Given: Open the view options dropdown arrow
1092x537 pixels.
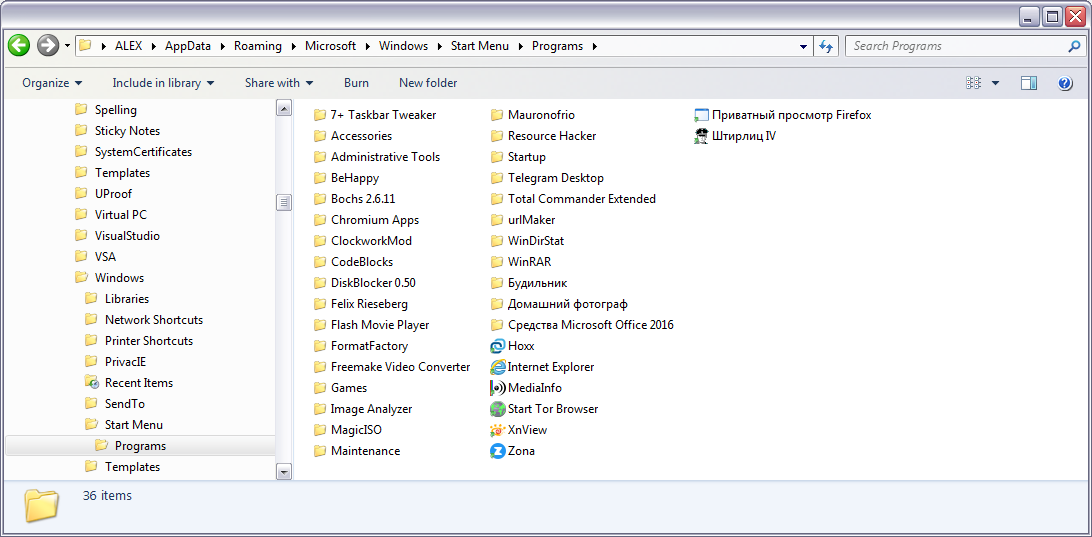Looking at the screenshot, I should click(995, 83).
